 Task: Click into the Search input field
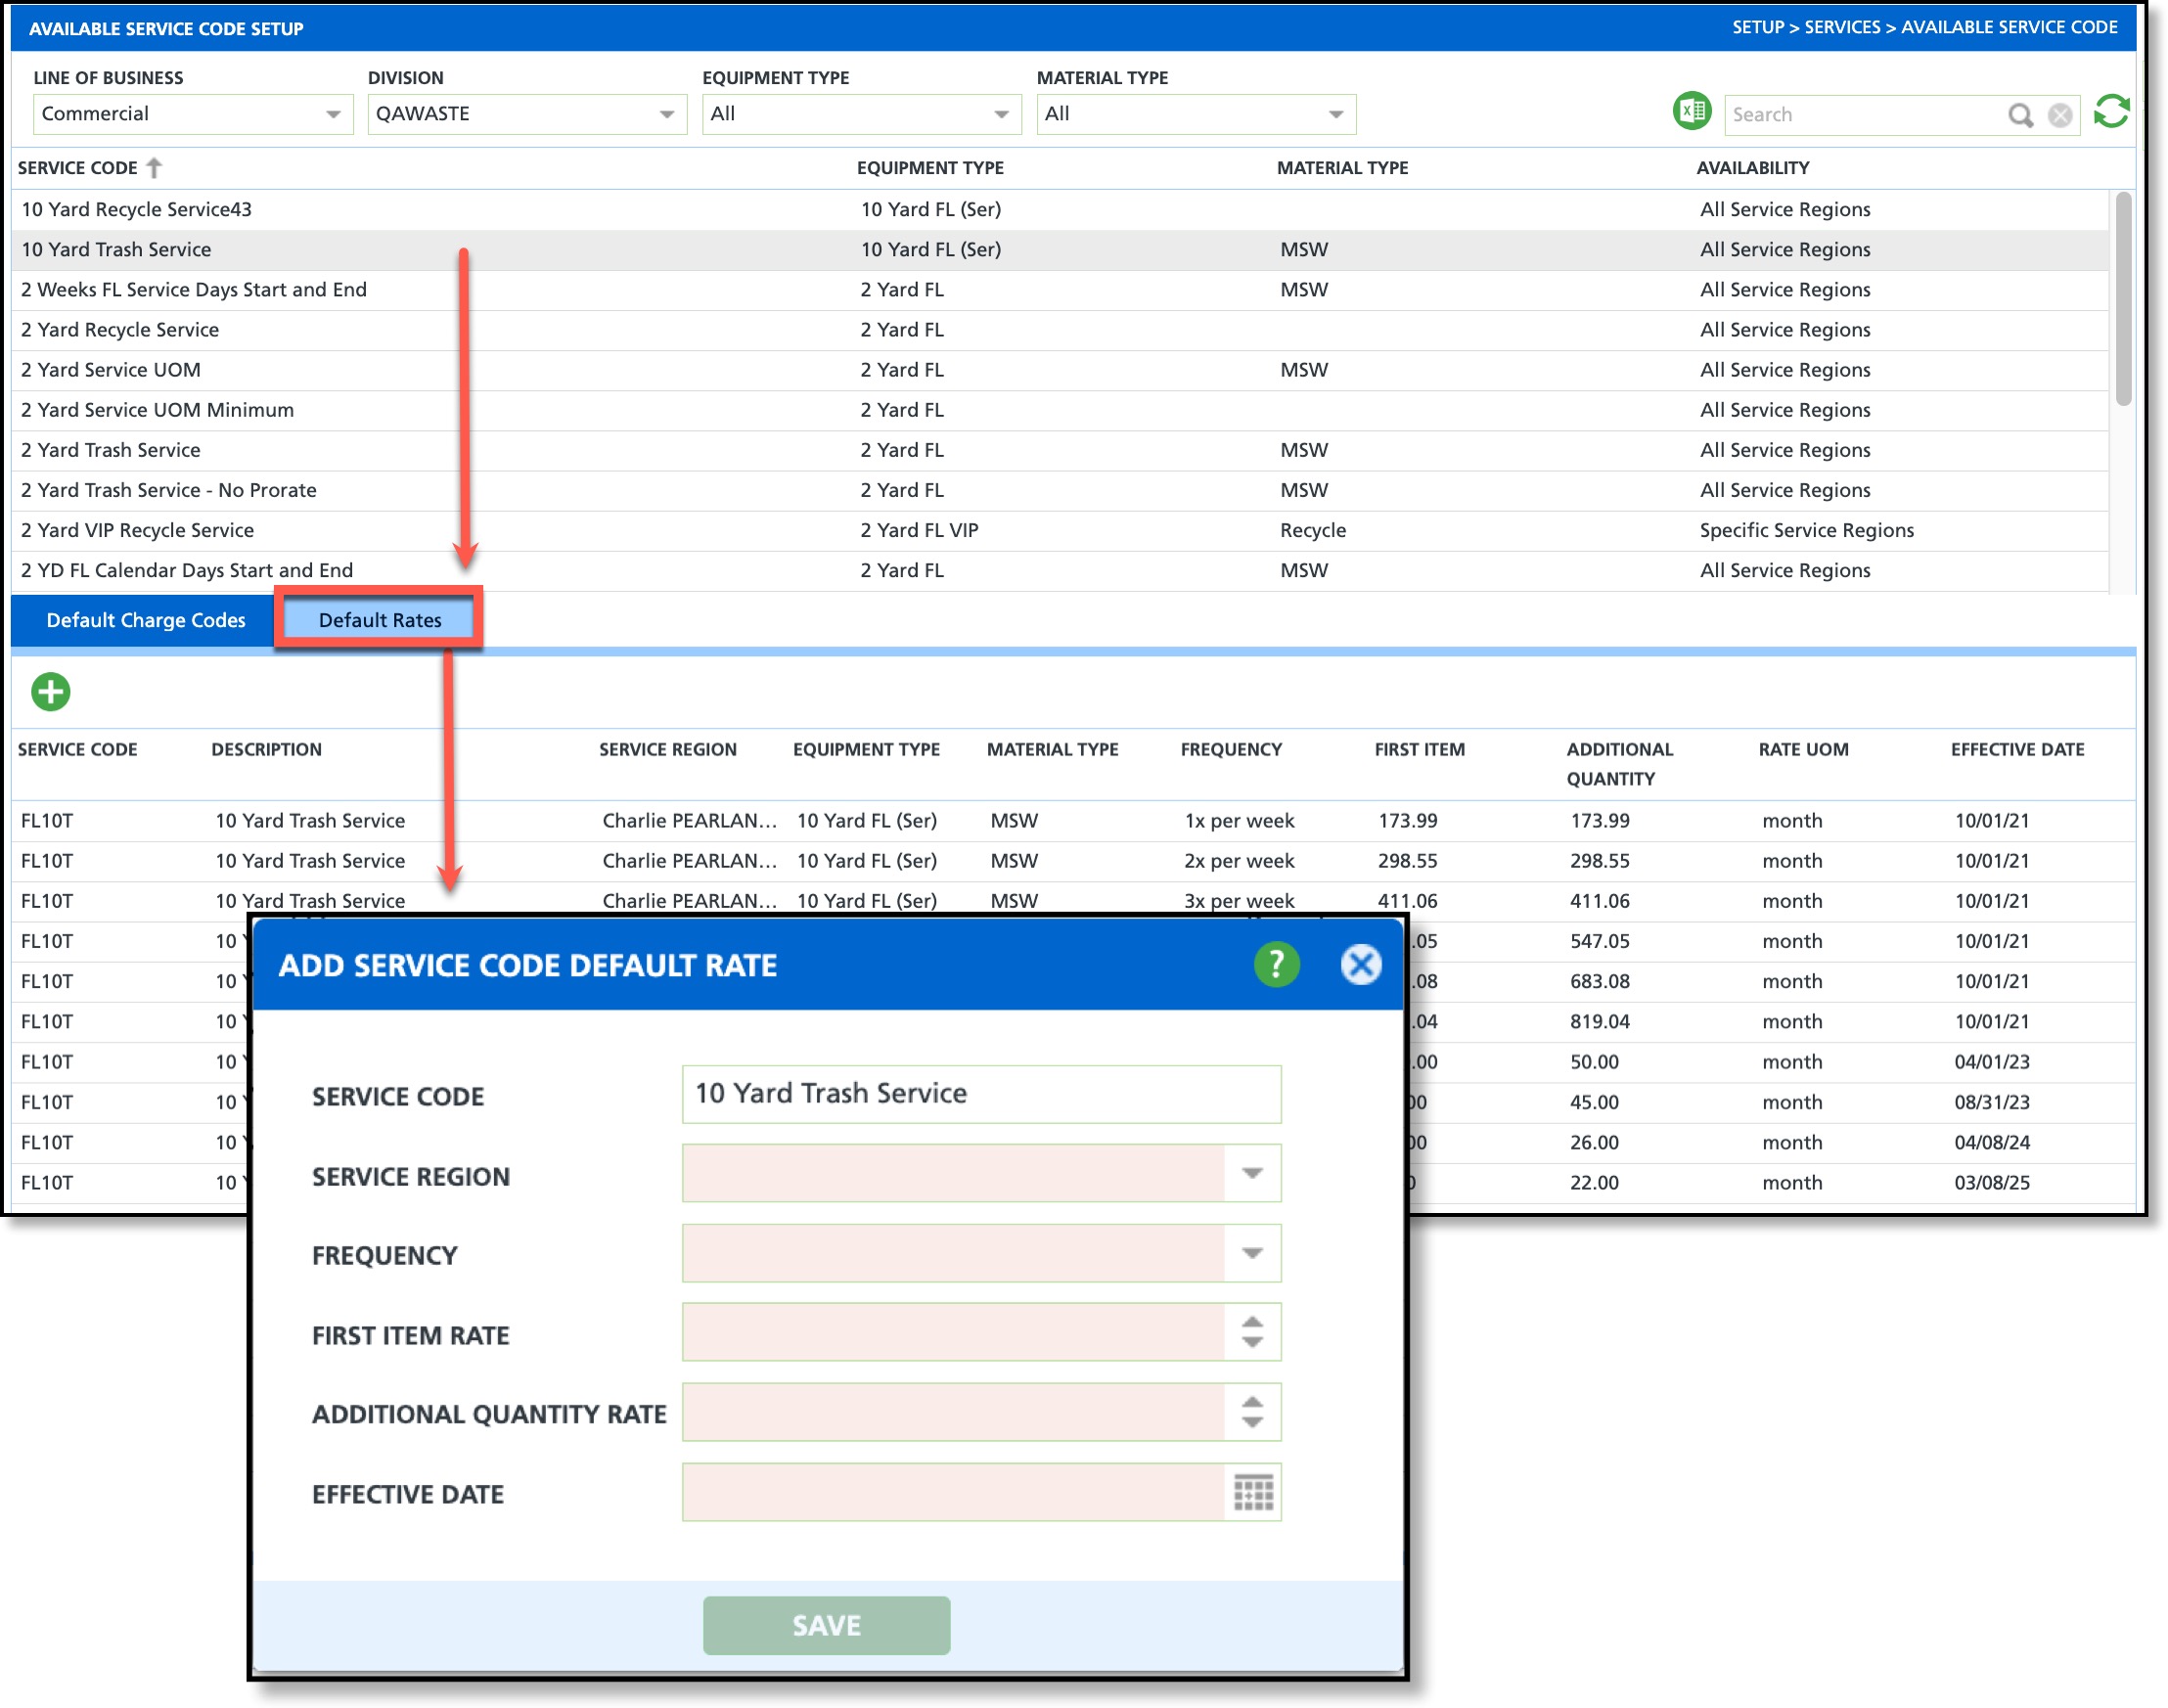coord(1860,115)
